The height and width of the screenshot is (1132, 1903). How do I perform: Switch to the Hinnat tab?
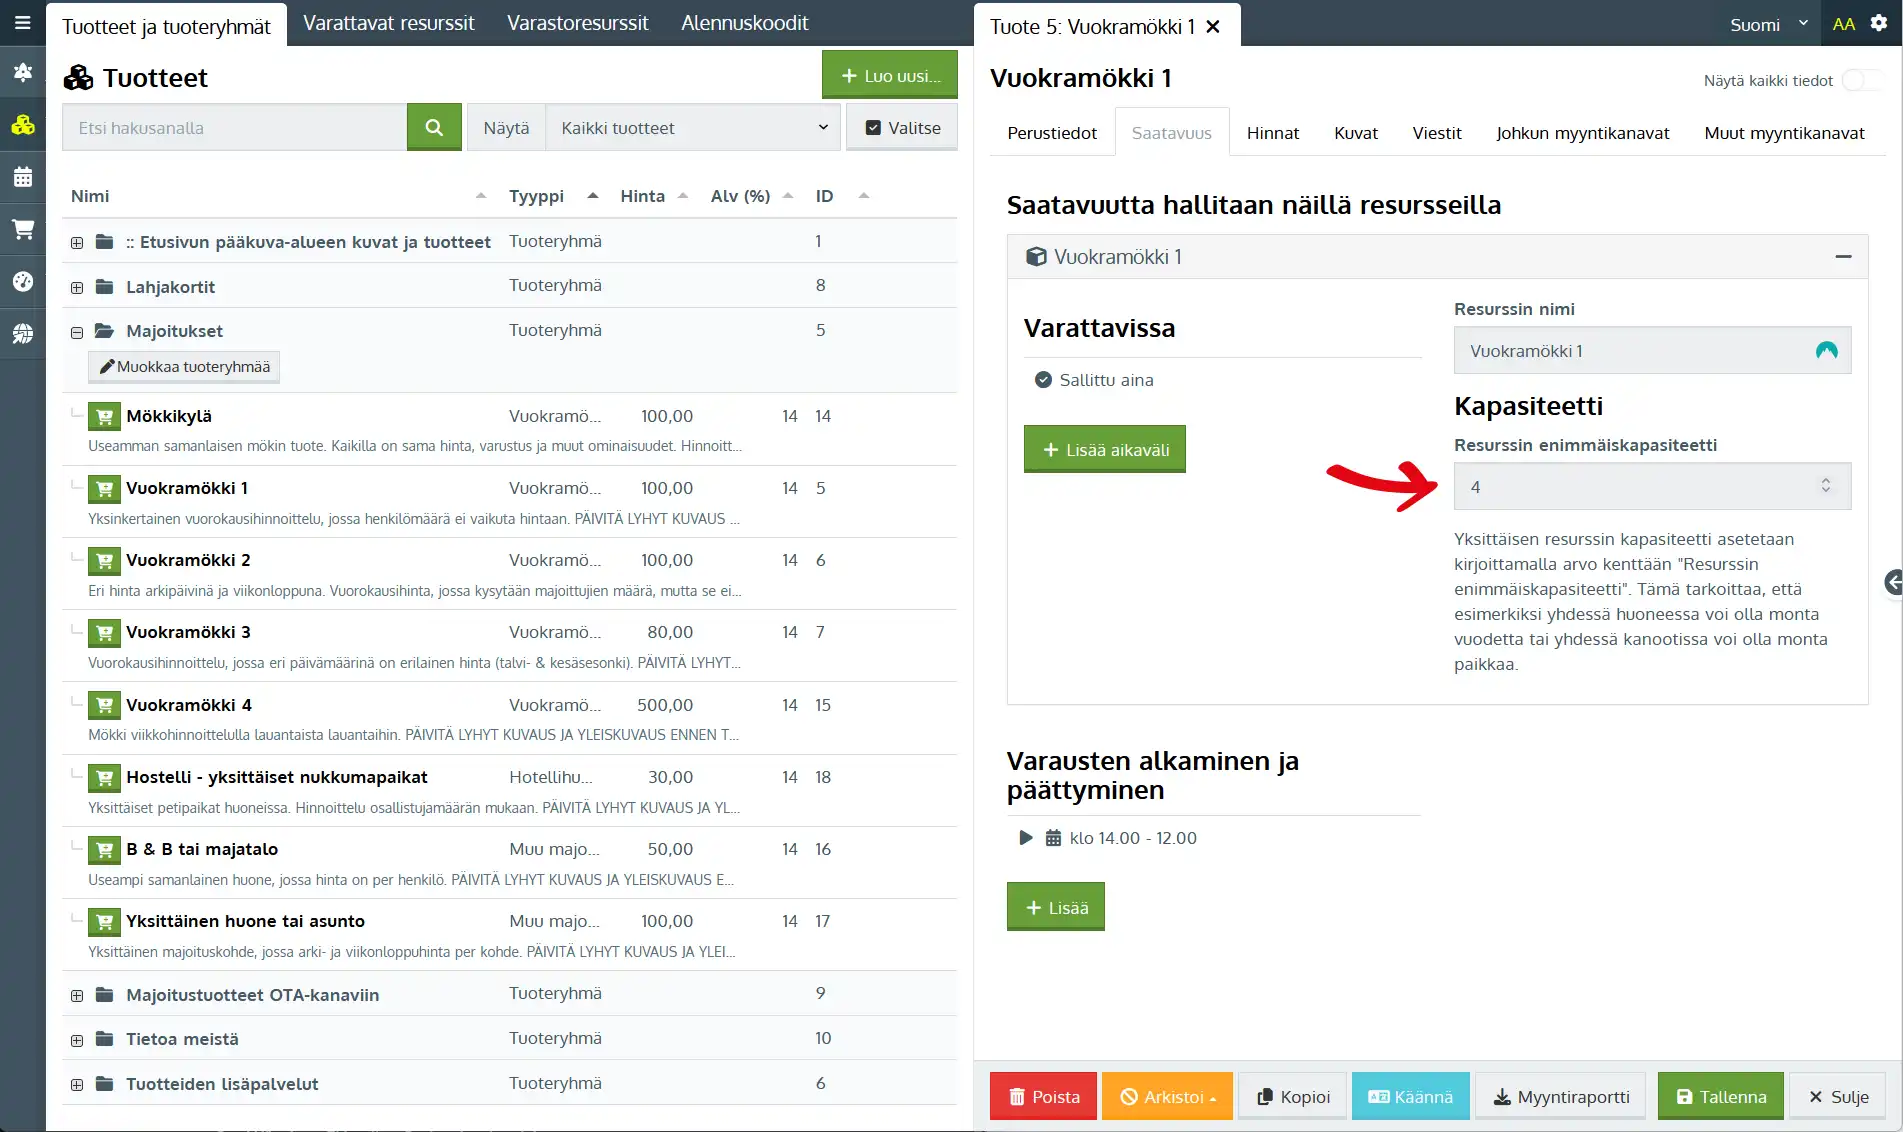tap(1272, 133)
